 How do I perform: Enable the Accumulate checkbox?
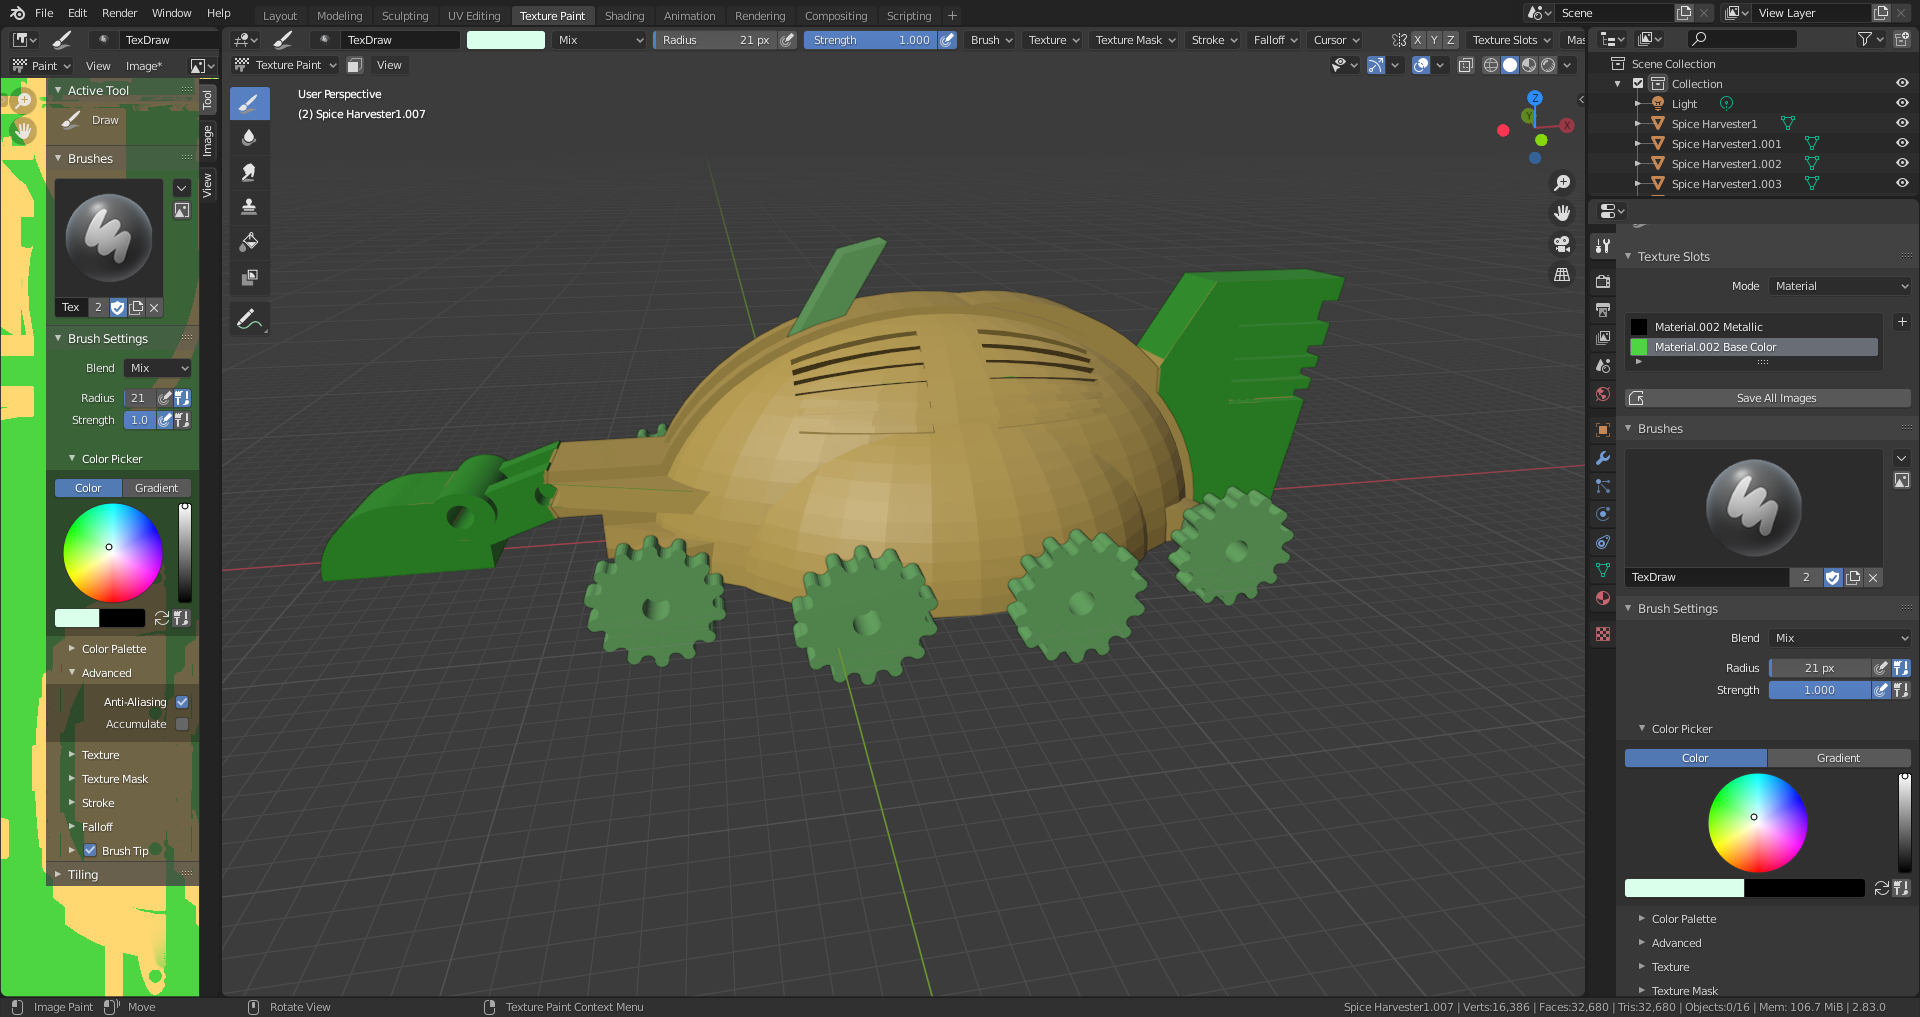click(x=182, y=724)
